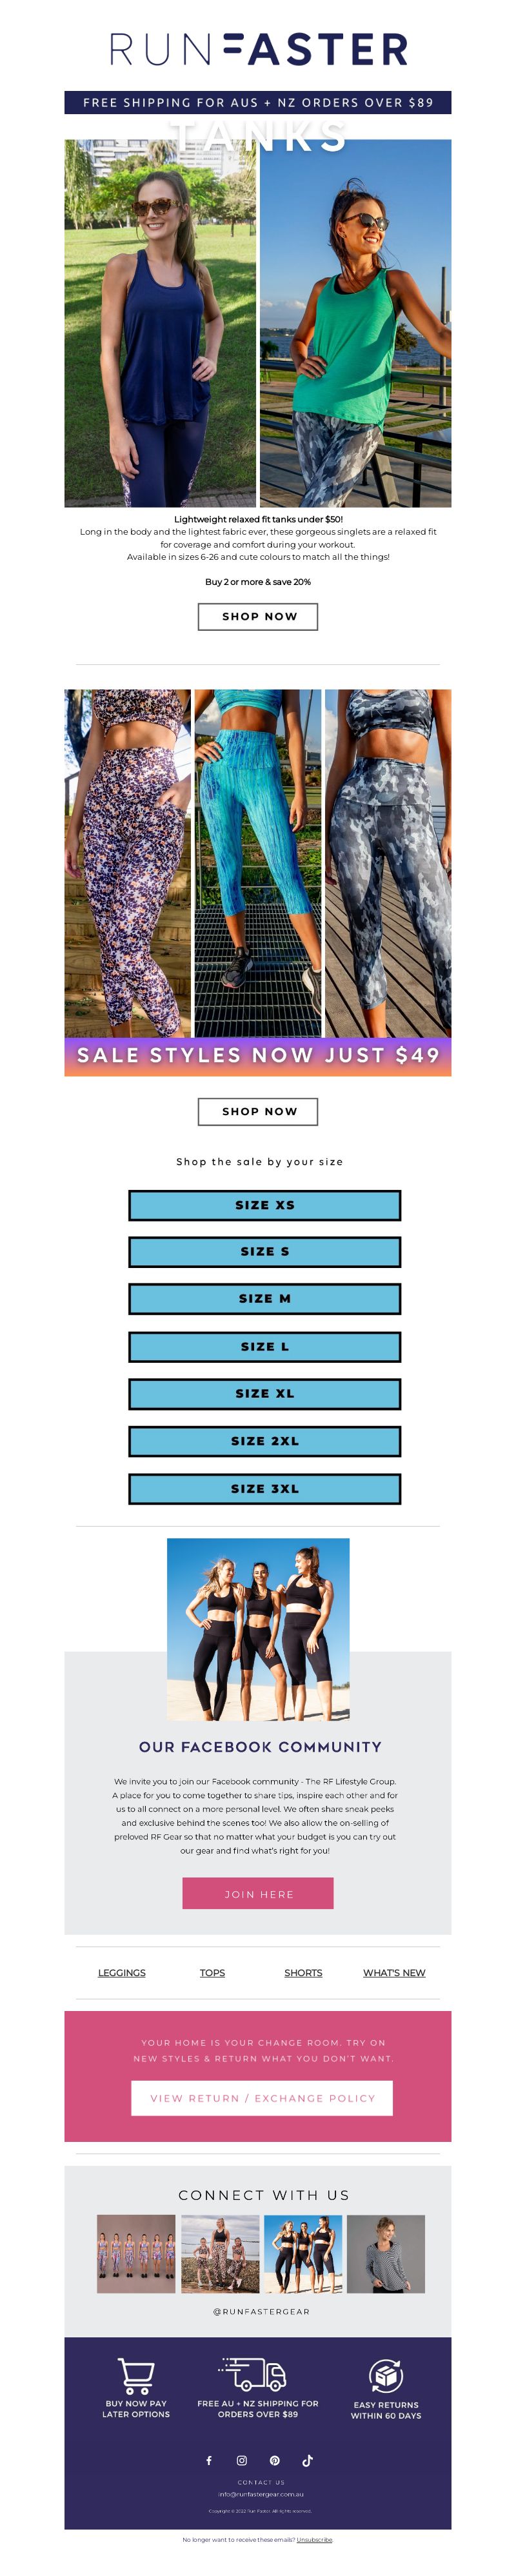Screen dimensions: 516x2576
Task: Open the Instagram icon in footer
Action: tap(241, 2460)
